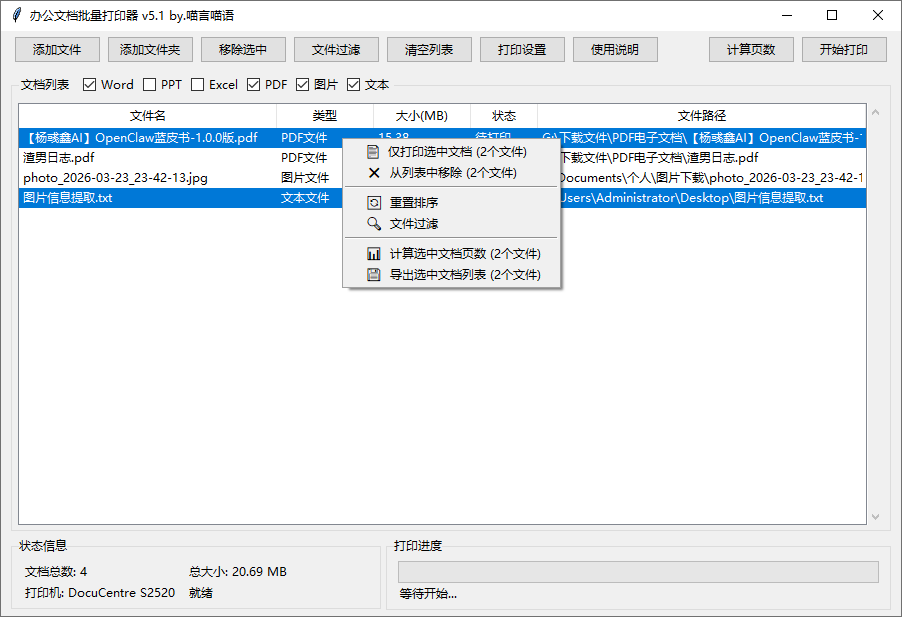This screenshot has height=617, width=902.
Task: Sort the list by 文件名 column header
Action: (x=147, y=116)
